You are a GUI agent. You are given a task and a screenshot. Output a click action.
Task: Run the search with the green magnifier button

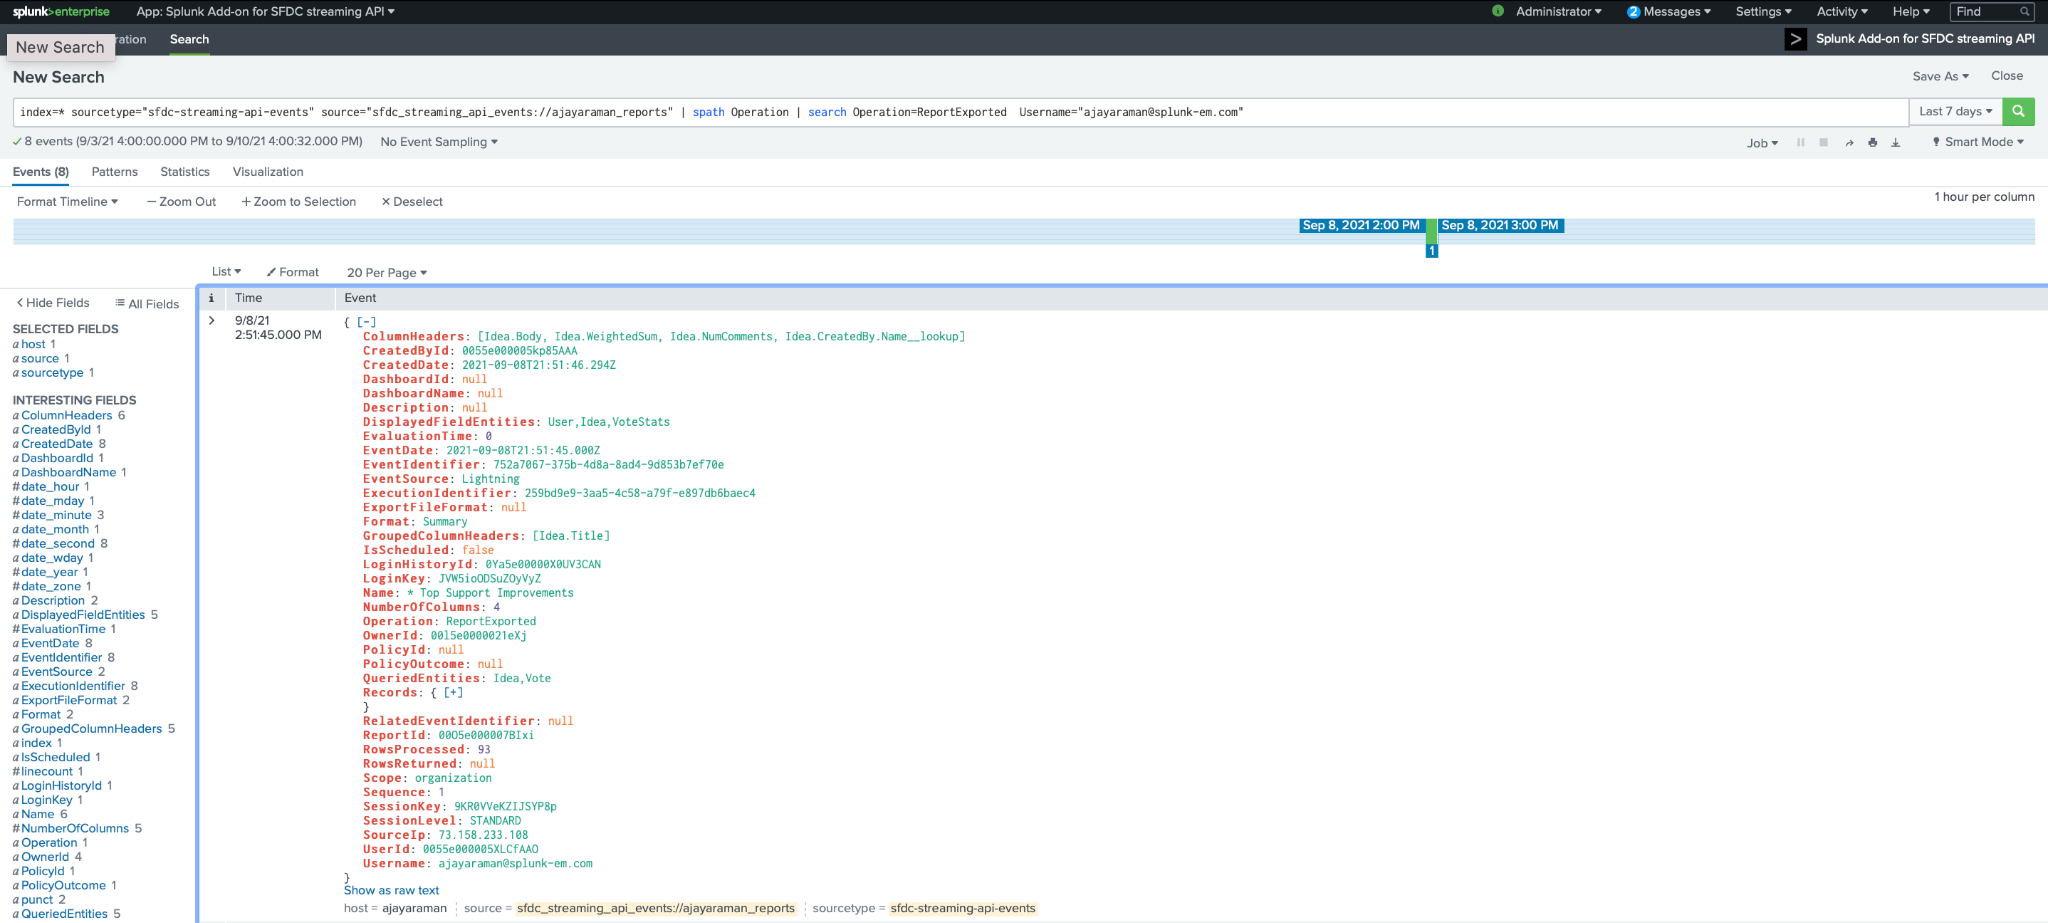pos(2018,112)
